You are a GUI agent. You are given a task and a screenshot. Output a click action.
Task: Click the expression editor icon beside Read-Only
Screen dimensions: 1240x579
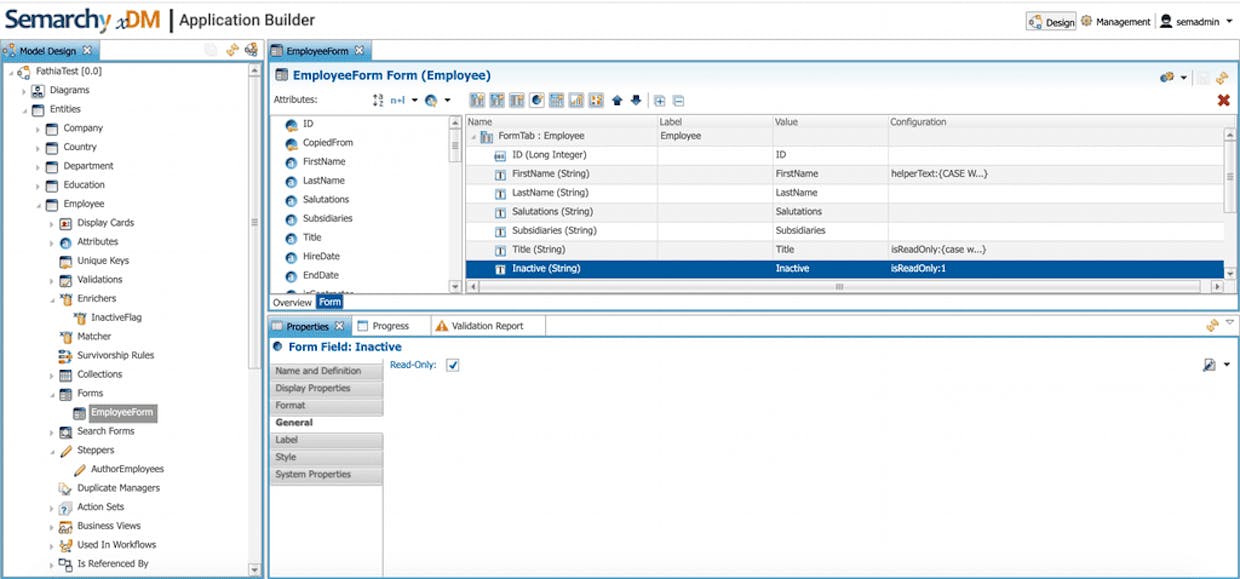point(1209,365)
